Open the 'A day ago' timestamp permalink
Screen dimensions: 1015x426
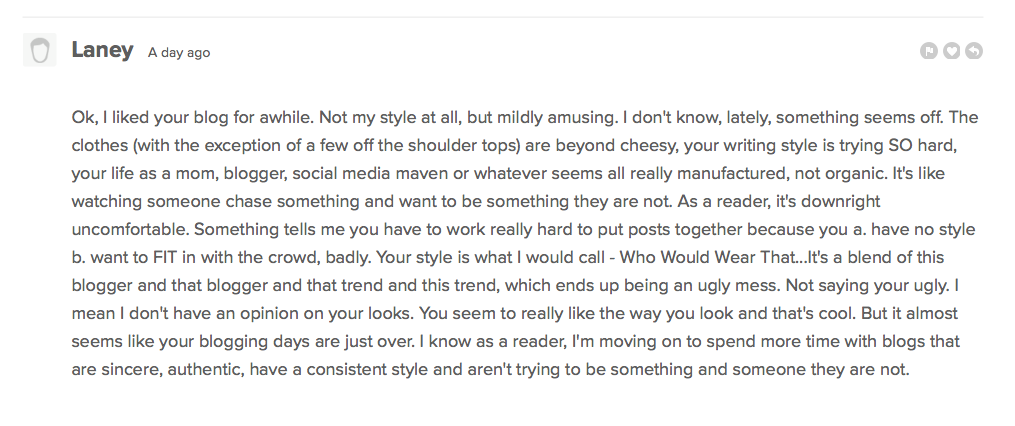pyautogui.click(x=179, y=52)
